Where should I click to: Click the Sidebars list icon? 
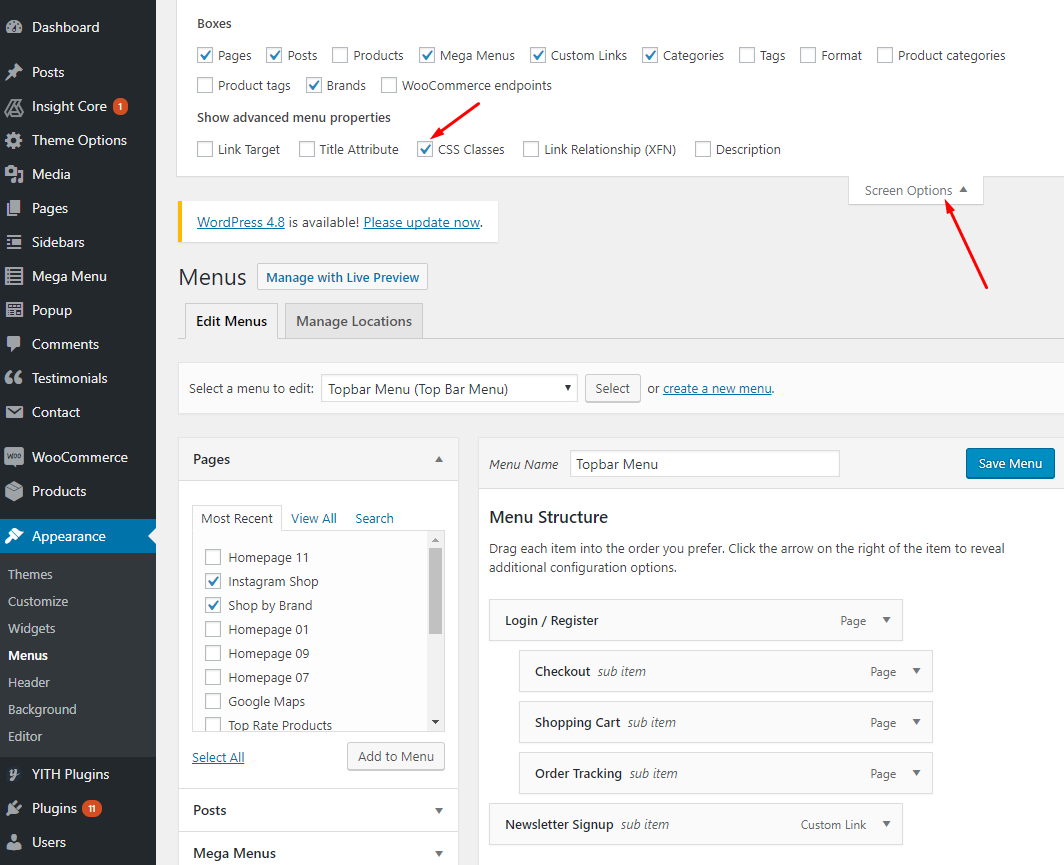tap(14, 242)
